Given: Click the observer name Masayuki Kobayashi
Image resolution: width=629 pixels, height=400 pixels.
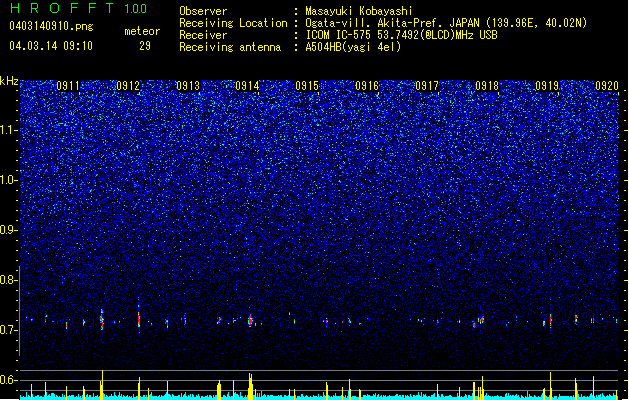Looking at the screenshot, I should pos(359,11).
